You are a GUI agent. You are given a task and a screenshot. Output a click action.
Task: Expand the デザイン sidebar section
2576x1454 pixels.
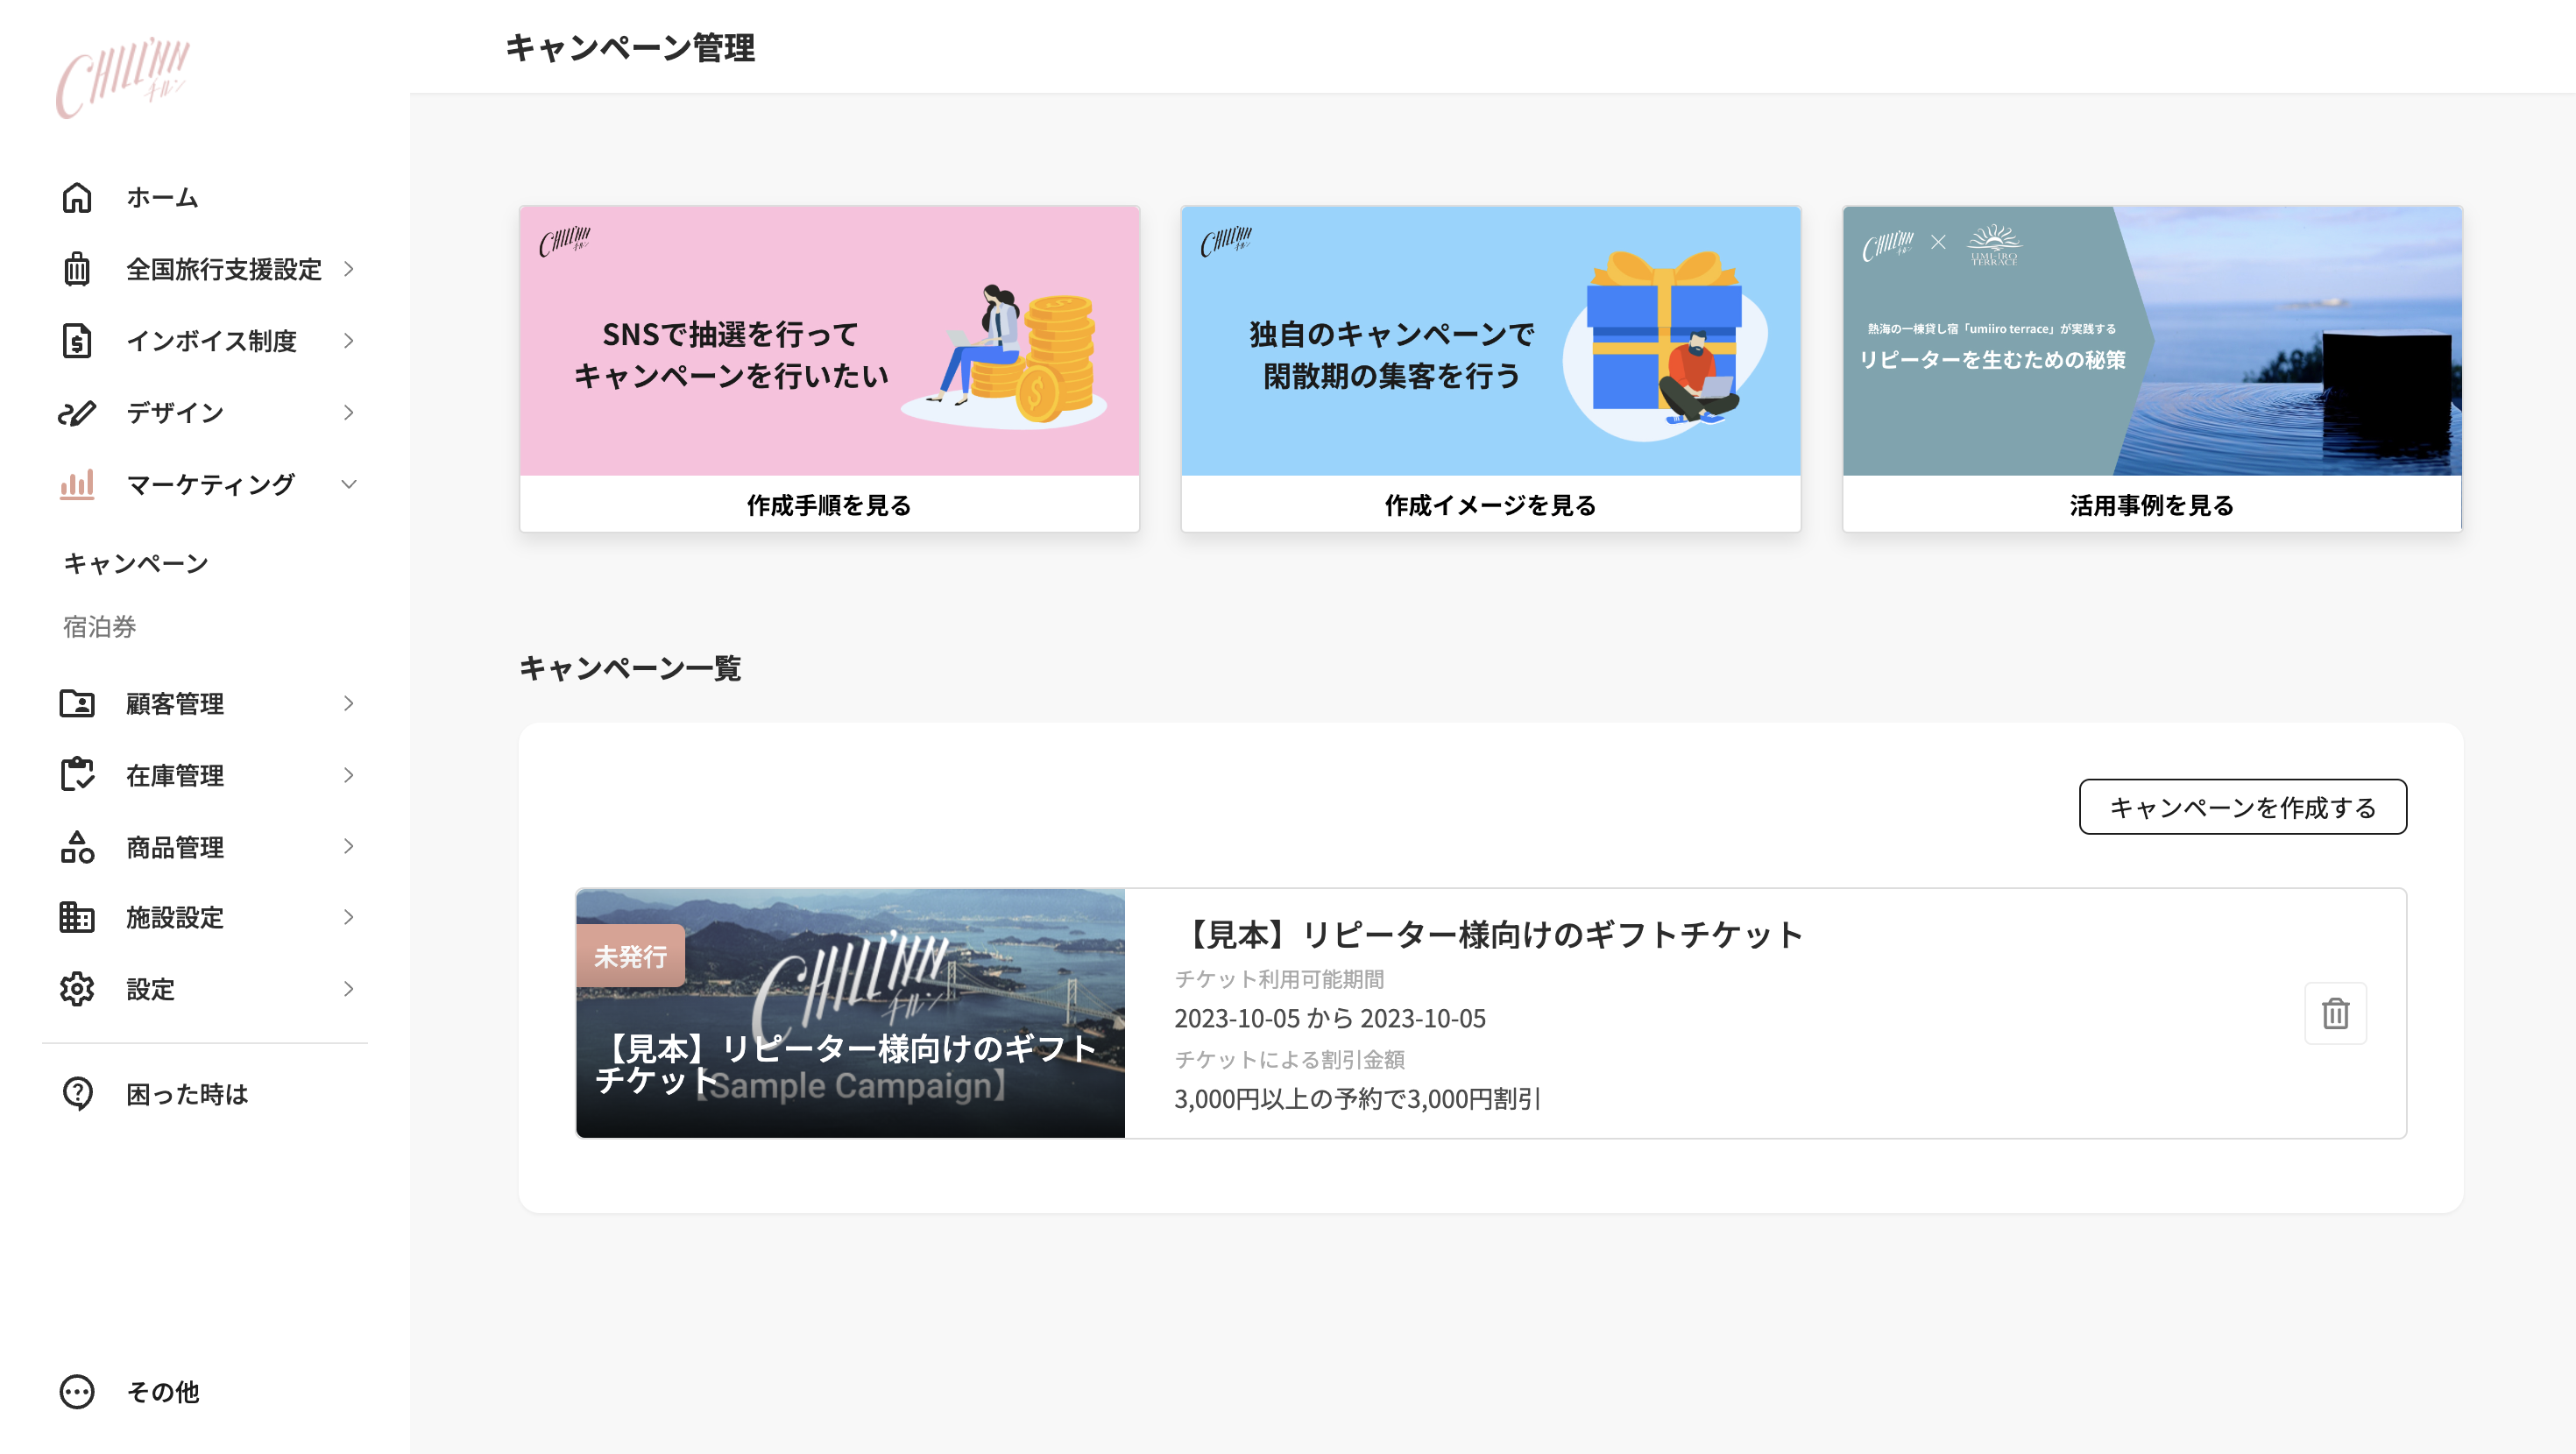348,412
